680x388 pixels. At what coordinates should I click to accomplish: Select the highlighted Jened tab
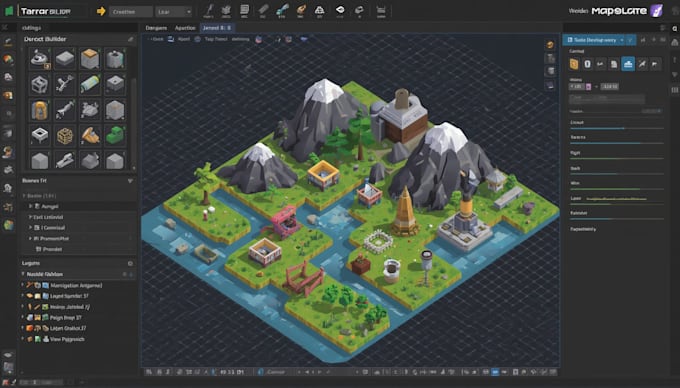[x=217, y=28]
